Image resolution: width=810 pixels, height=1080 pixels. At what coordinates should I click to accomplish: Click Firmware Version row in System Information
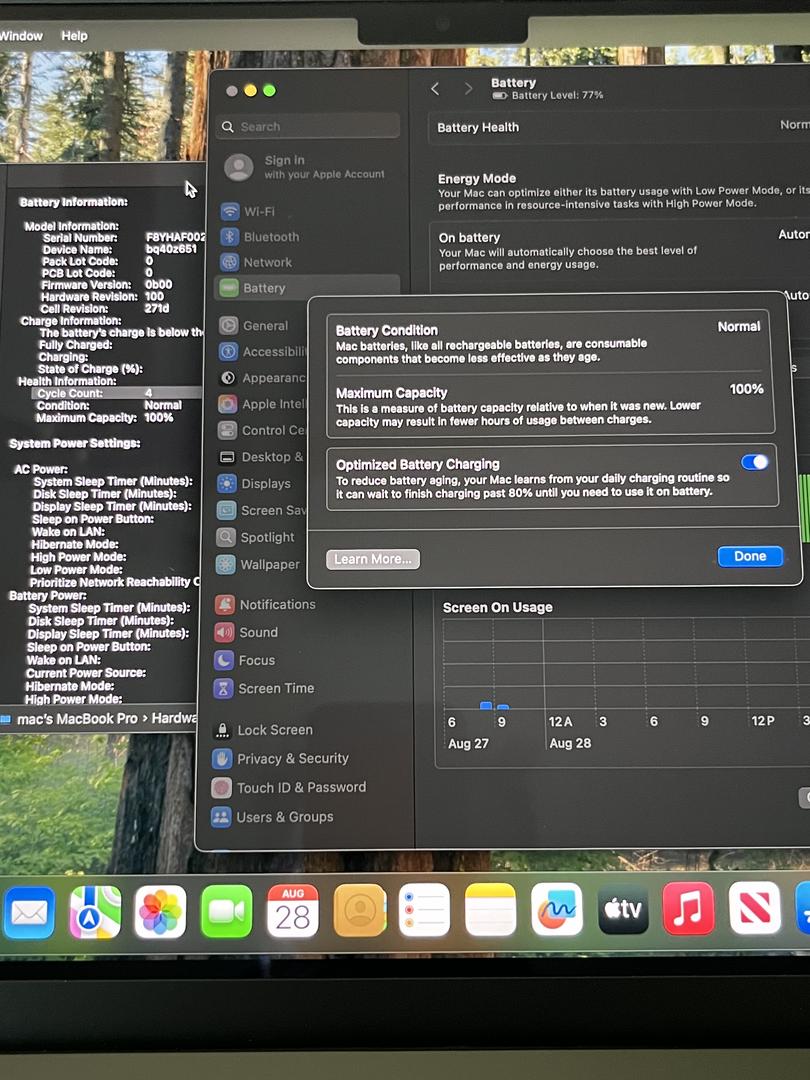107,284
